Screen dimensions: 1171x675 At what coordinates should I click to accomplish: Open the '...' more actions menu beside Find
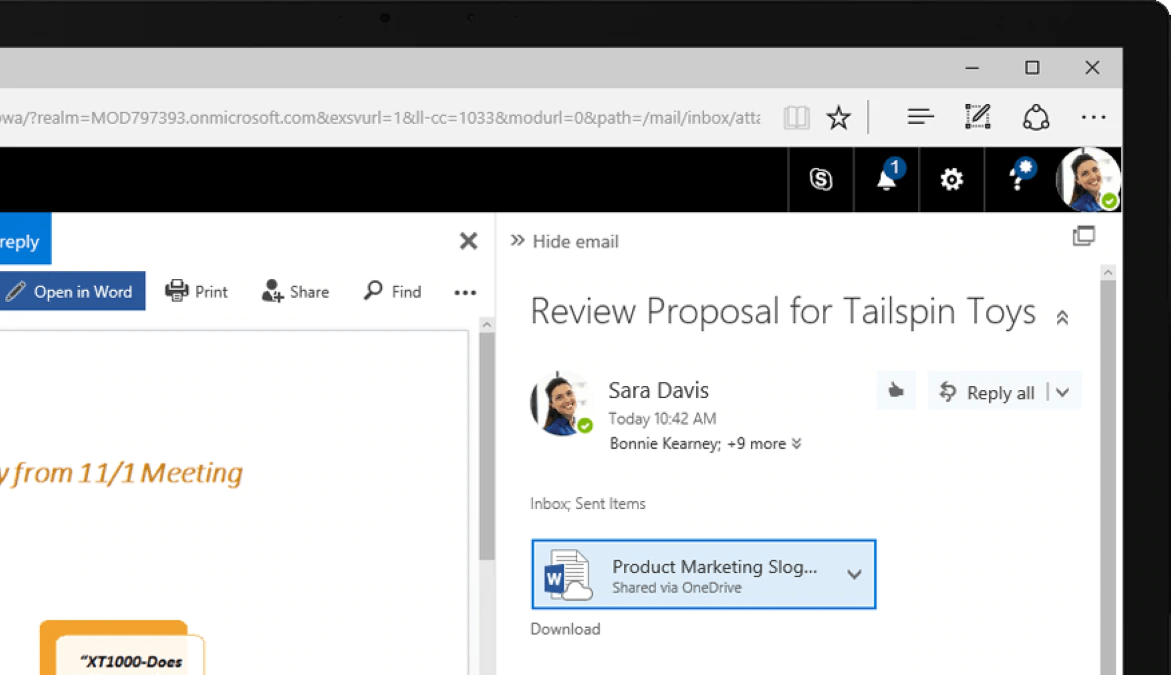point(464,291)
